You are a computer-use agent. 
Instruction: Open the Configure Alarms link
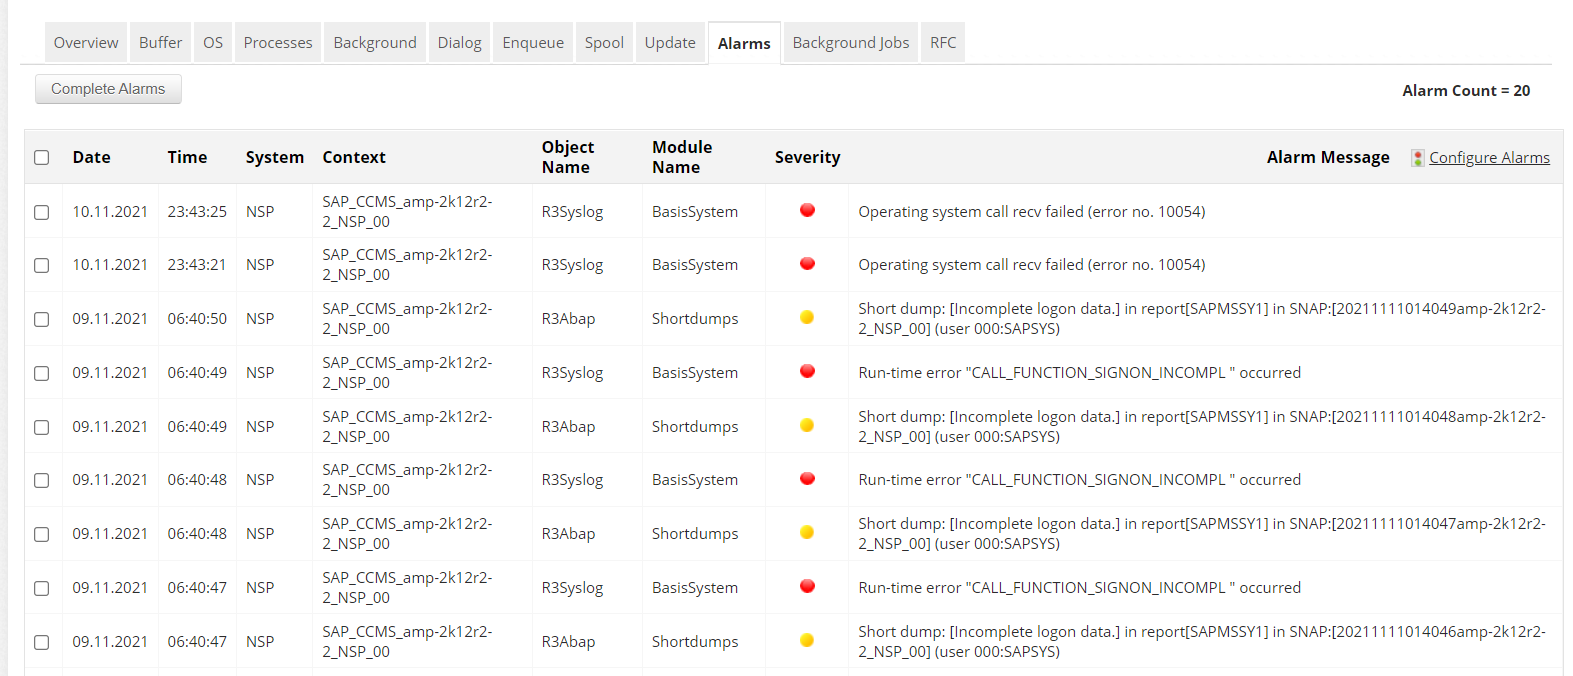1489,158
